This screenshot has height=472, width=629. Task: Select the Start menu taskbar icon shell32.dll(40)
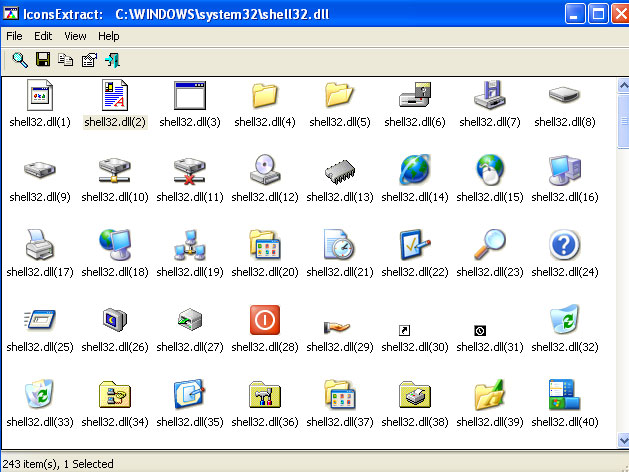564,395
